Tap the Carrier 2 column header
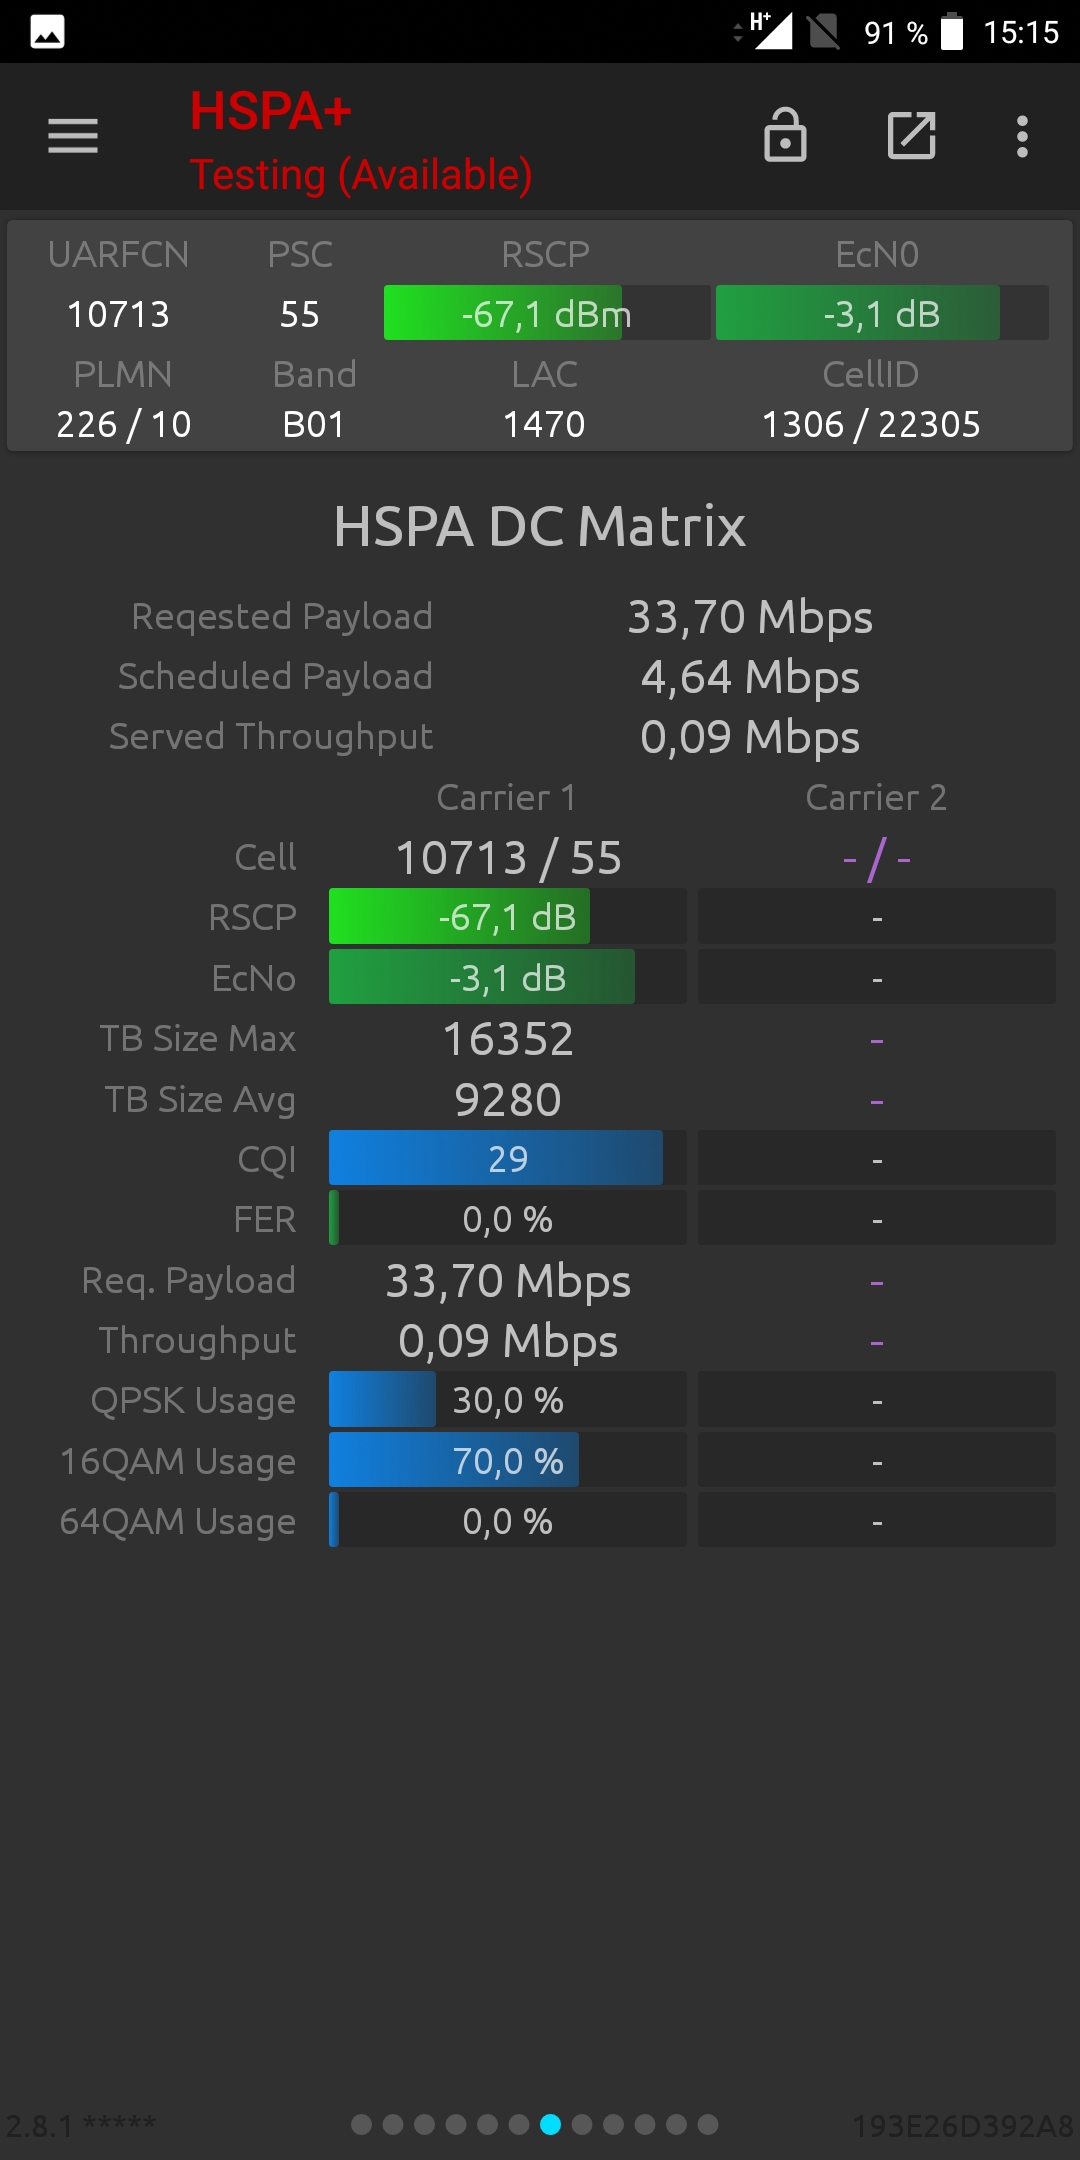 876,797
